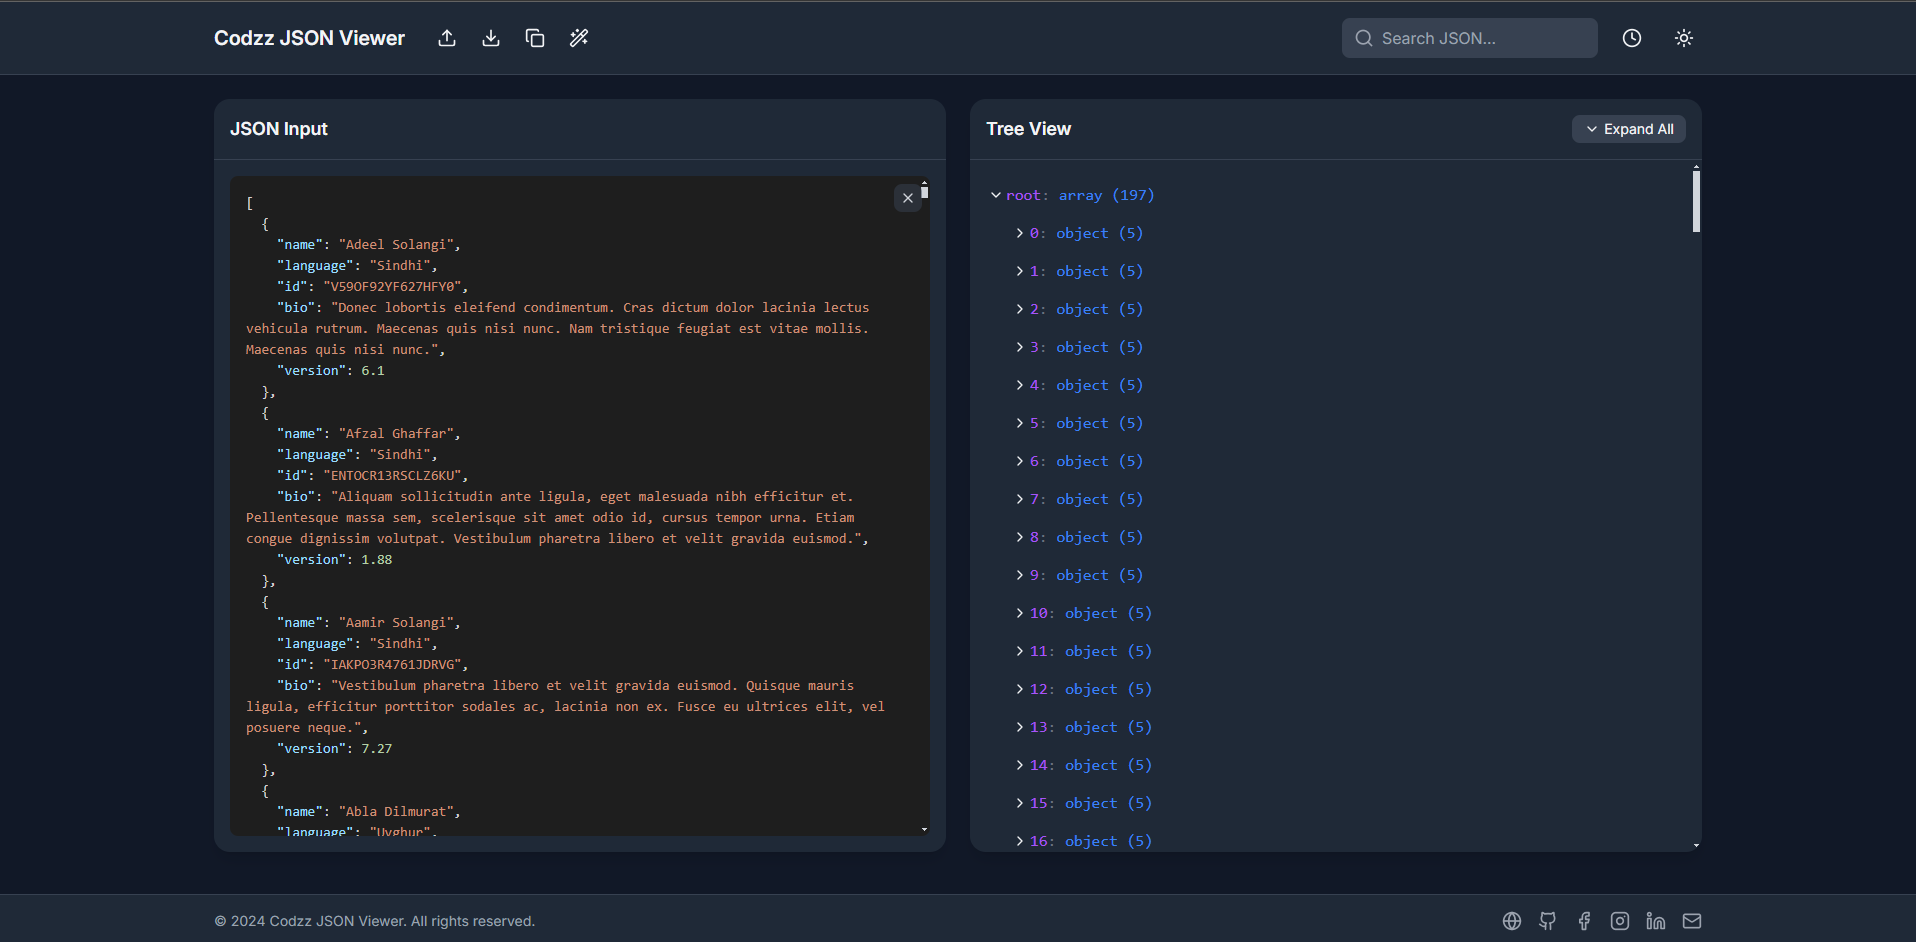Screen dimensions: 1916x942
Task: Open the LinkedIn icon in footer
Action: click(x=1656, y=921)
